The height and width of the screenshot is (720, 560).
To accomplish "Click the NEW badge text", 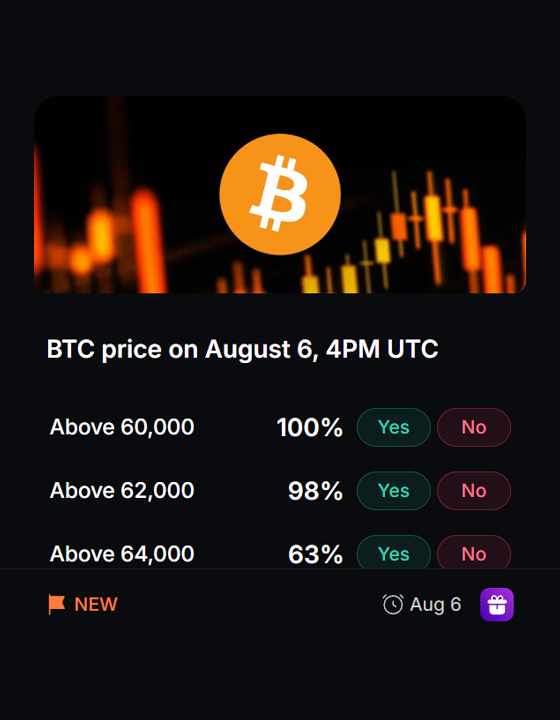I will [96, 604].
